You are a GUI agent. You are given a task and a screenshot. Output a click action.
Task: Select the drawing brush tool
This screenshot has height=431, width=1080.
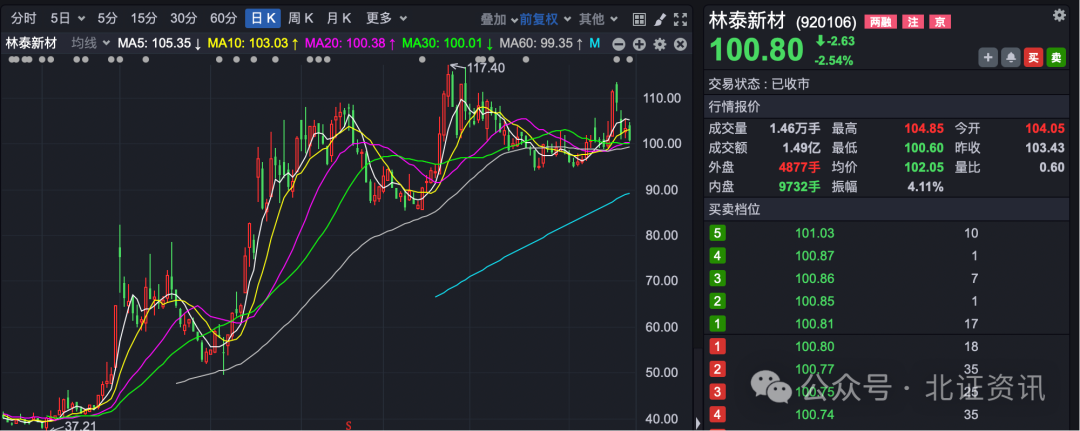(659, 19)
